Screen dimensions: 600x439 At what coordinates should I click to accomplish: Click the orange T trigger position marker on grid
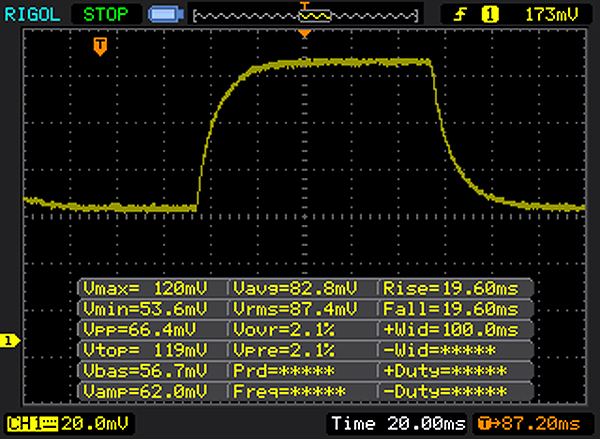click(100, 47)
